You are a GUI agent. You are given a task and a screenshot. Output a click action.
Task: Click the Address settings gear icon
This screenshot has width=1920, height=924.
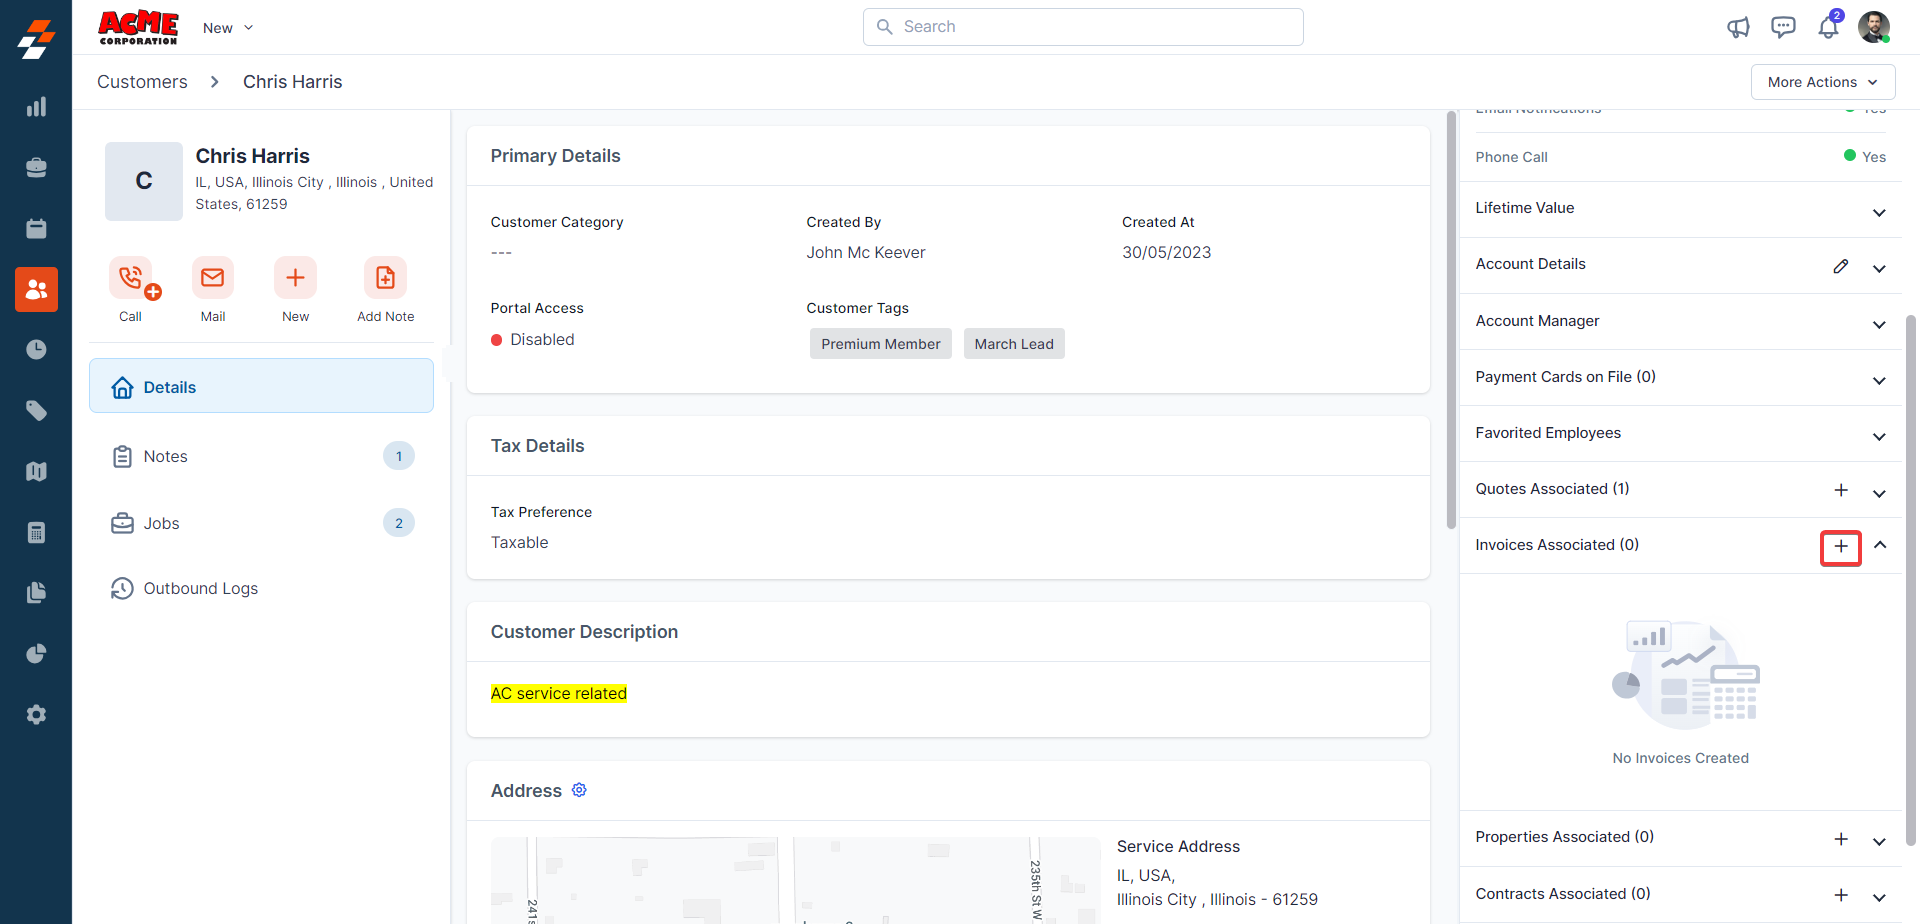(x=579, y=790)
